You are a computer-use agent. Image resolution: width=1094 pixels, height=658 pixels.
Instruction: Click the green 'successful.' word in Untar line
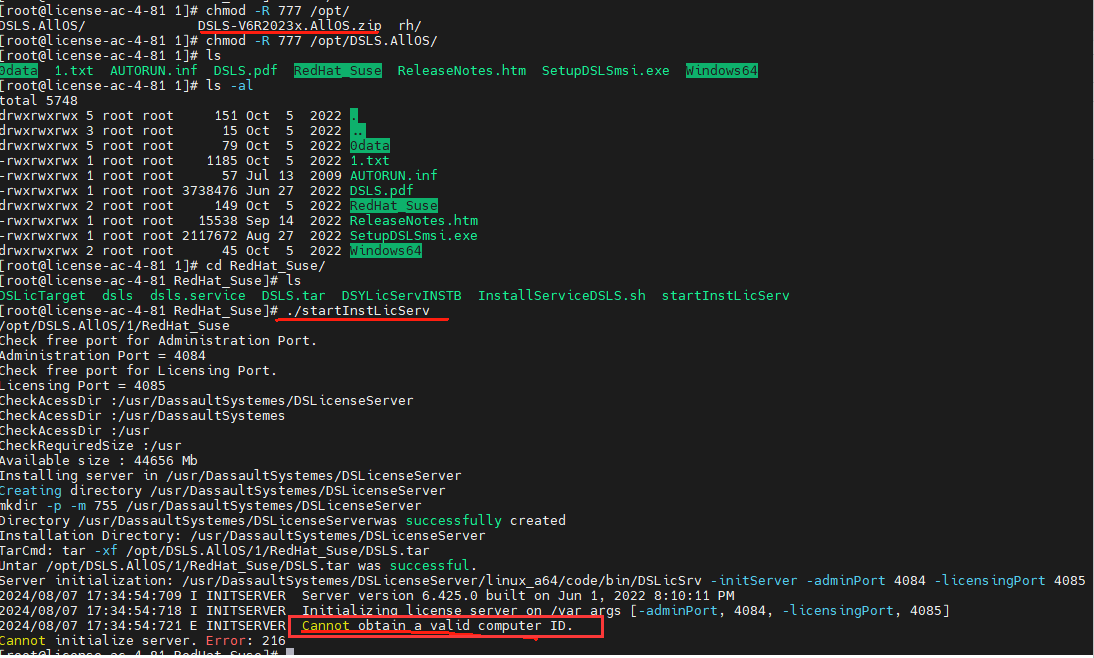coord(433,565)
